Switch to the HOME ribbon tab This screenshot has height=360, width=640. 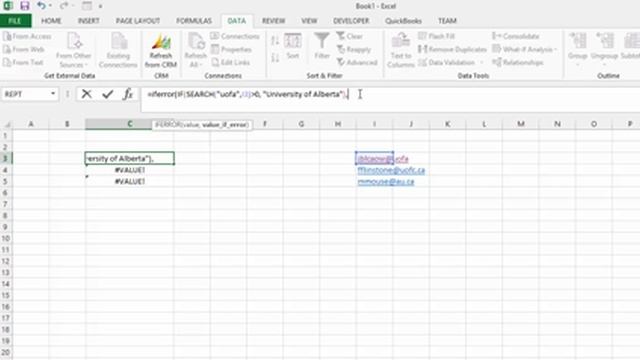tap(51, 21)
